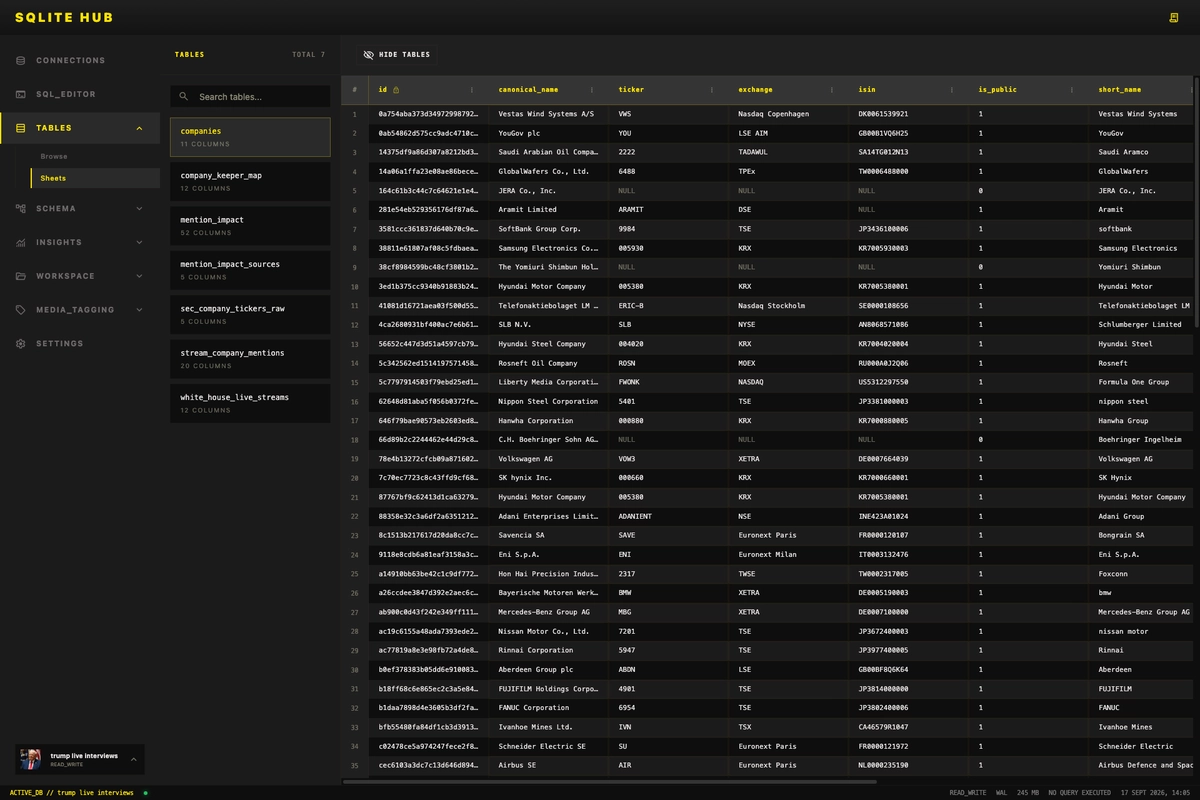Click the Tables sidebar icon
Image resolution: width=1200 pixels, height=800 pixels.
[x=21, y=128]
